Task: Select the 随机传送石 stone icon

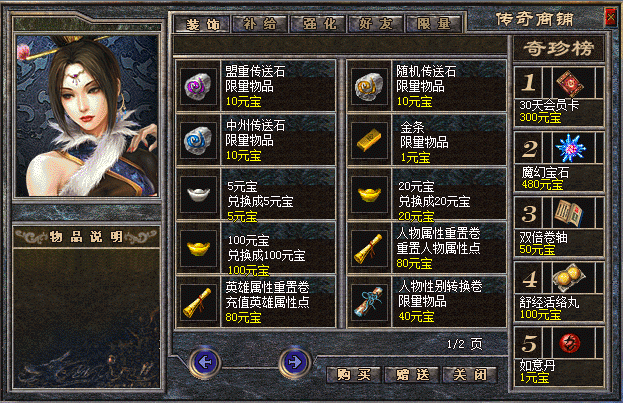Action: [x=369, y=85]
